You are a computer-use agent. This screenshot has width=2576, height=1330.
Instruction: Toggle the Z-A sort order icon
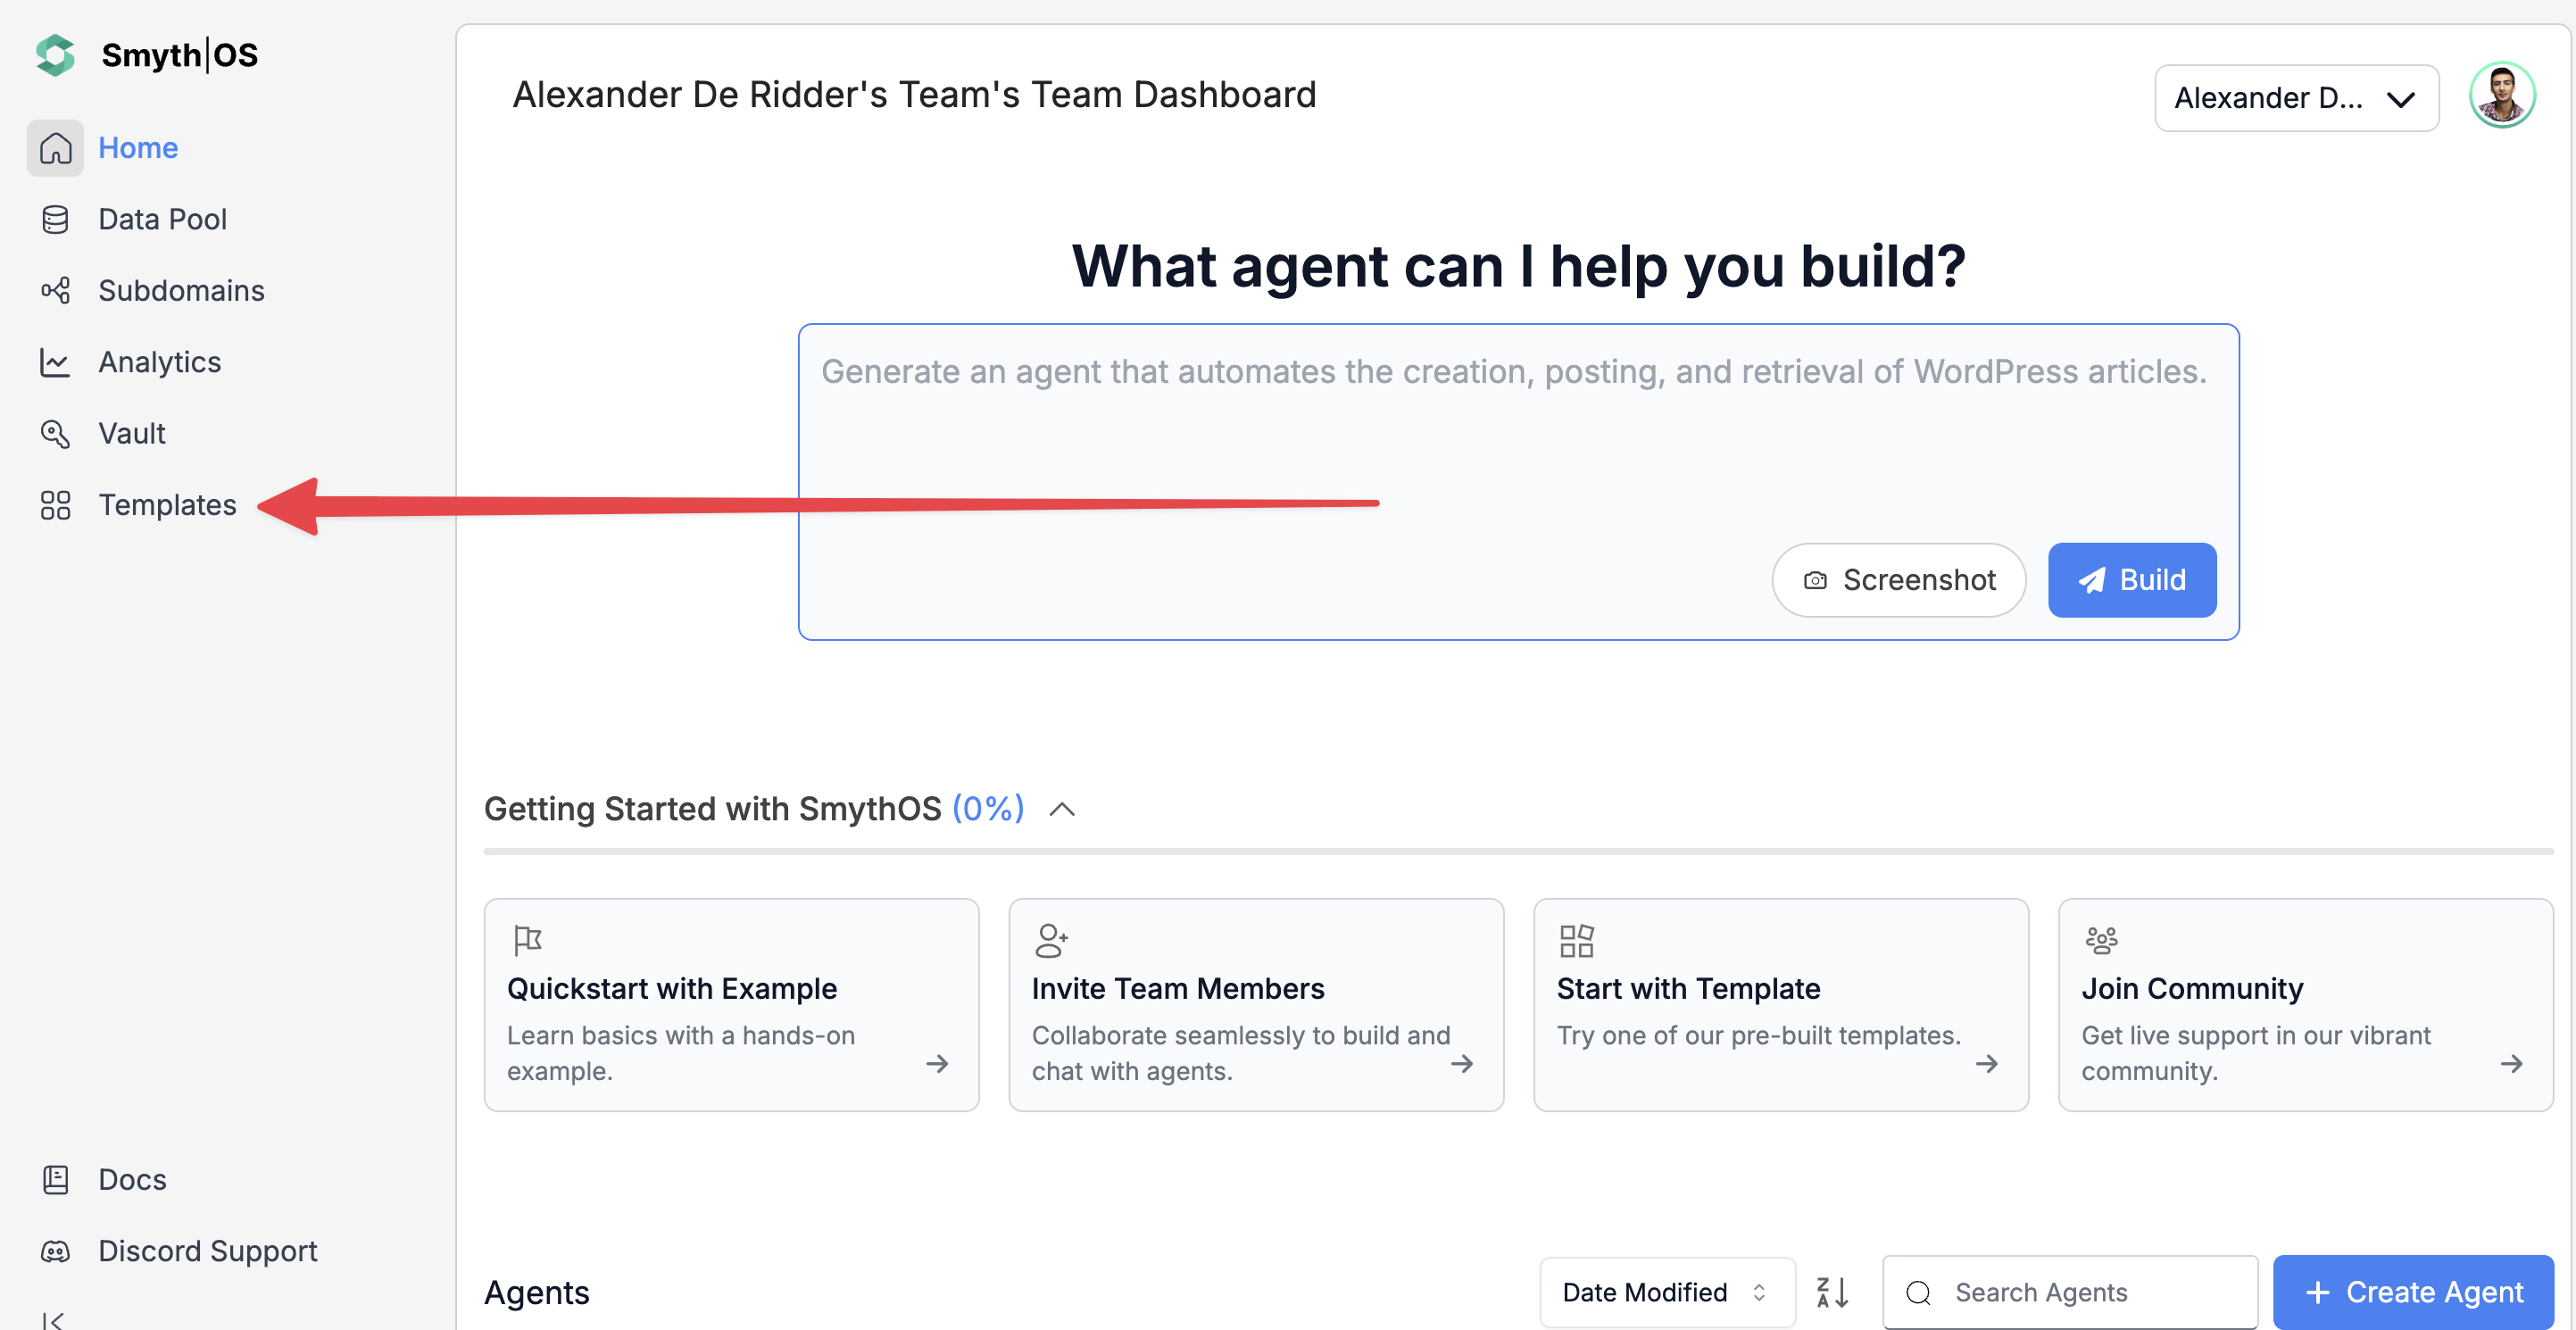click(1832, 1292)
